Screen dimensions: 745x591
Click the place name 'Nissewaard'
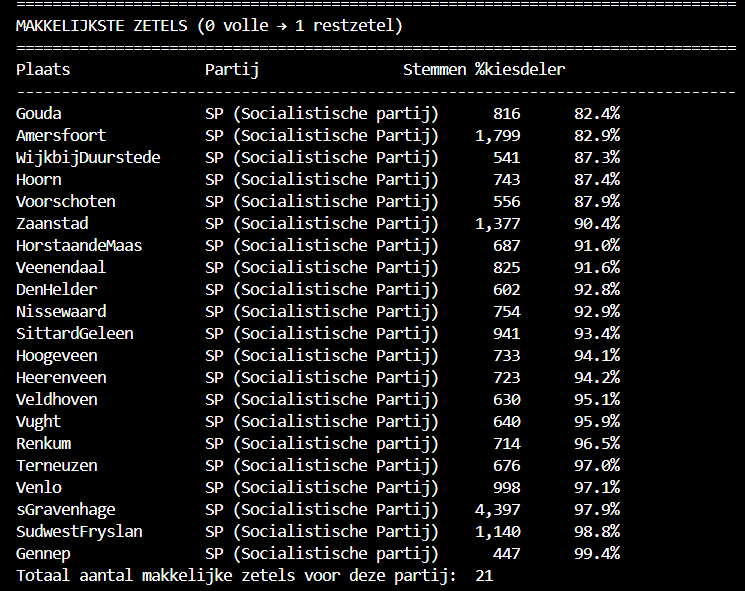[x=61, y=312]
